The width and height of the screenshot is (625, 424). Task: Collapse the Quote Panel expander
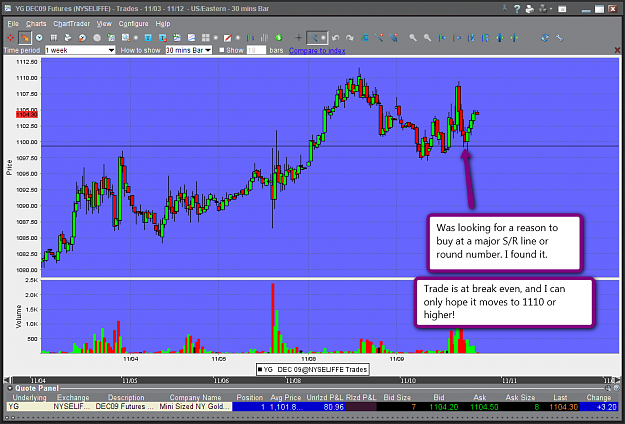(10, 388)
